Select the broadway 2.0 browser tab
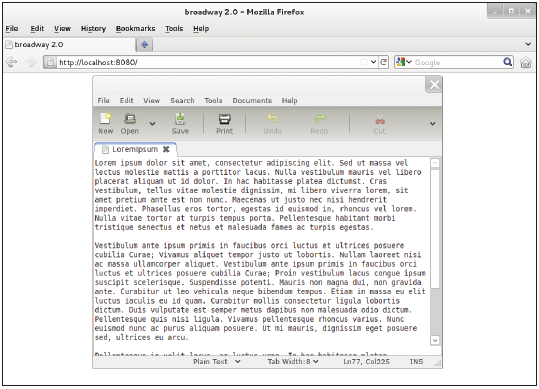This screenshot has width=539, height=389. [x=70, y=45]
